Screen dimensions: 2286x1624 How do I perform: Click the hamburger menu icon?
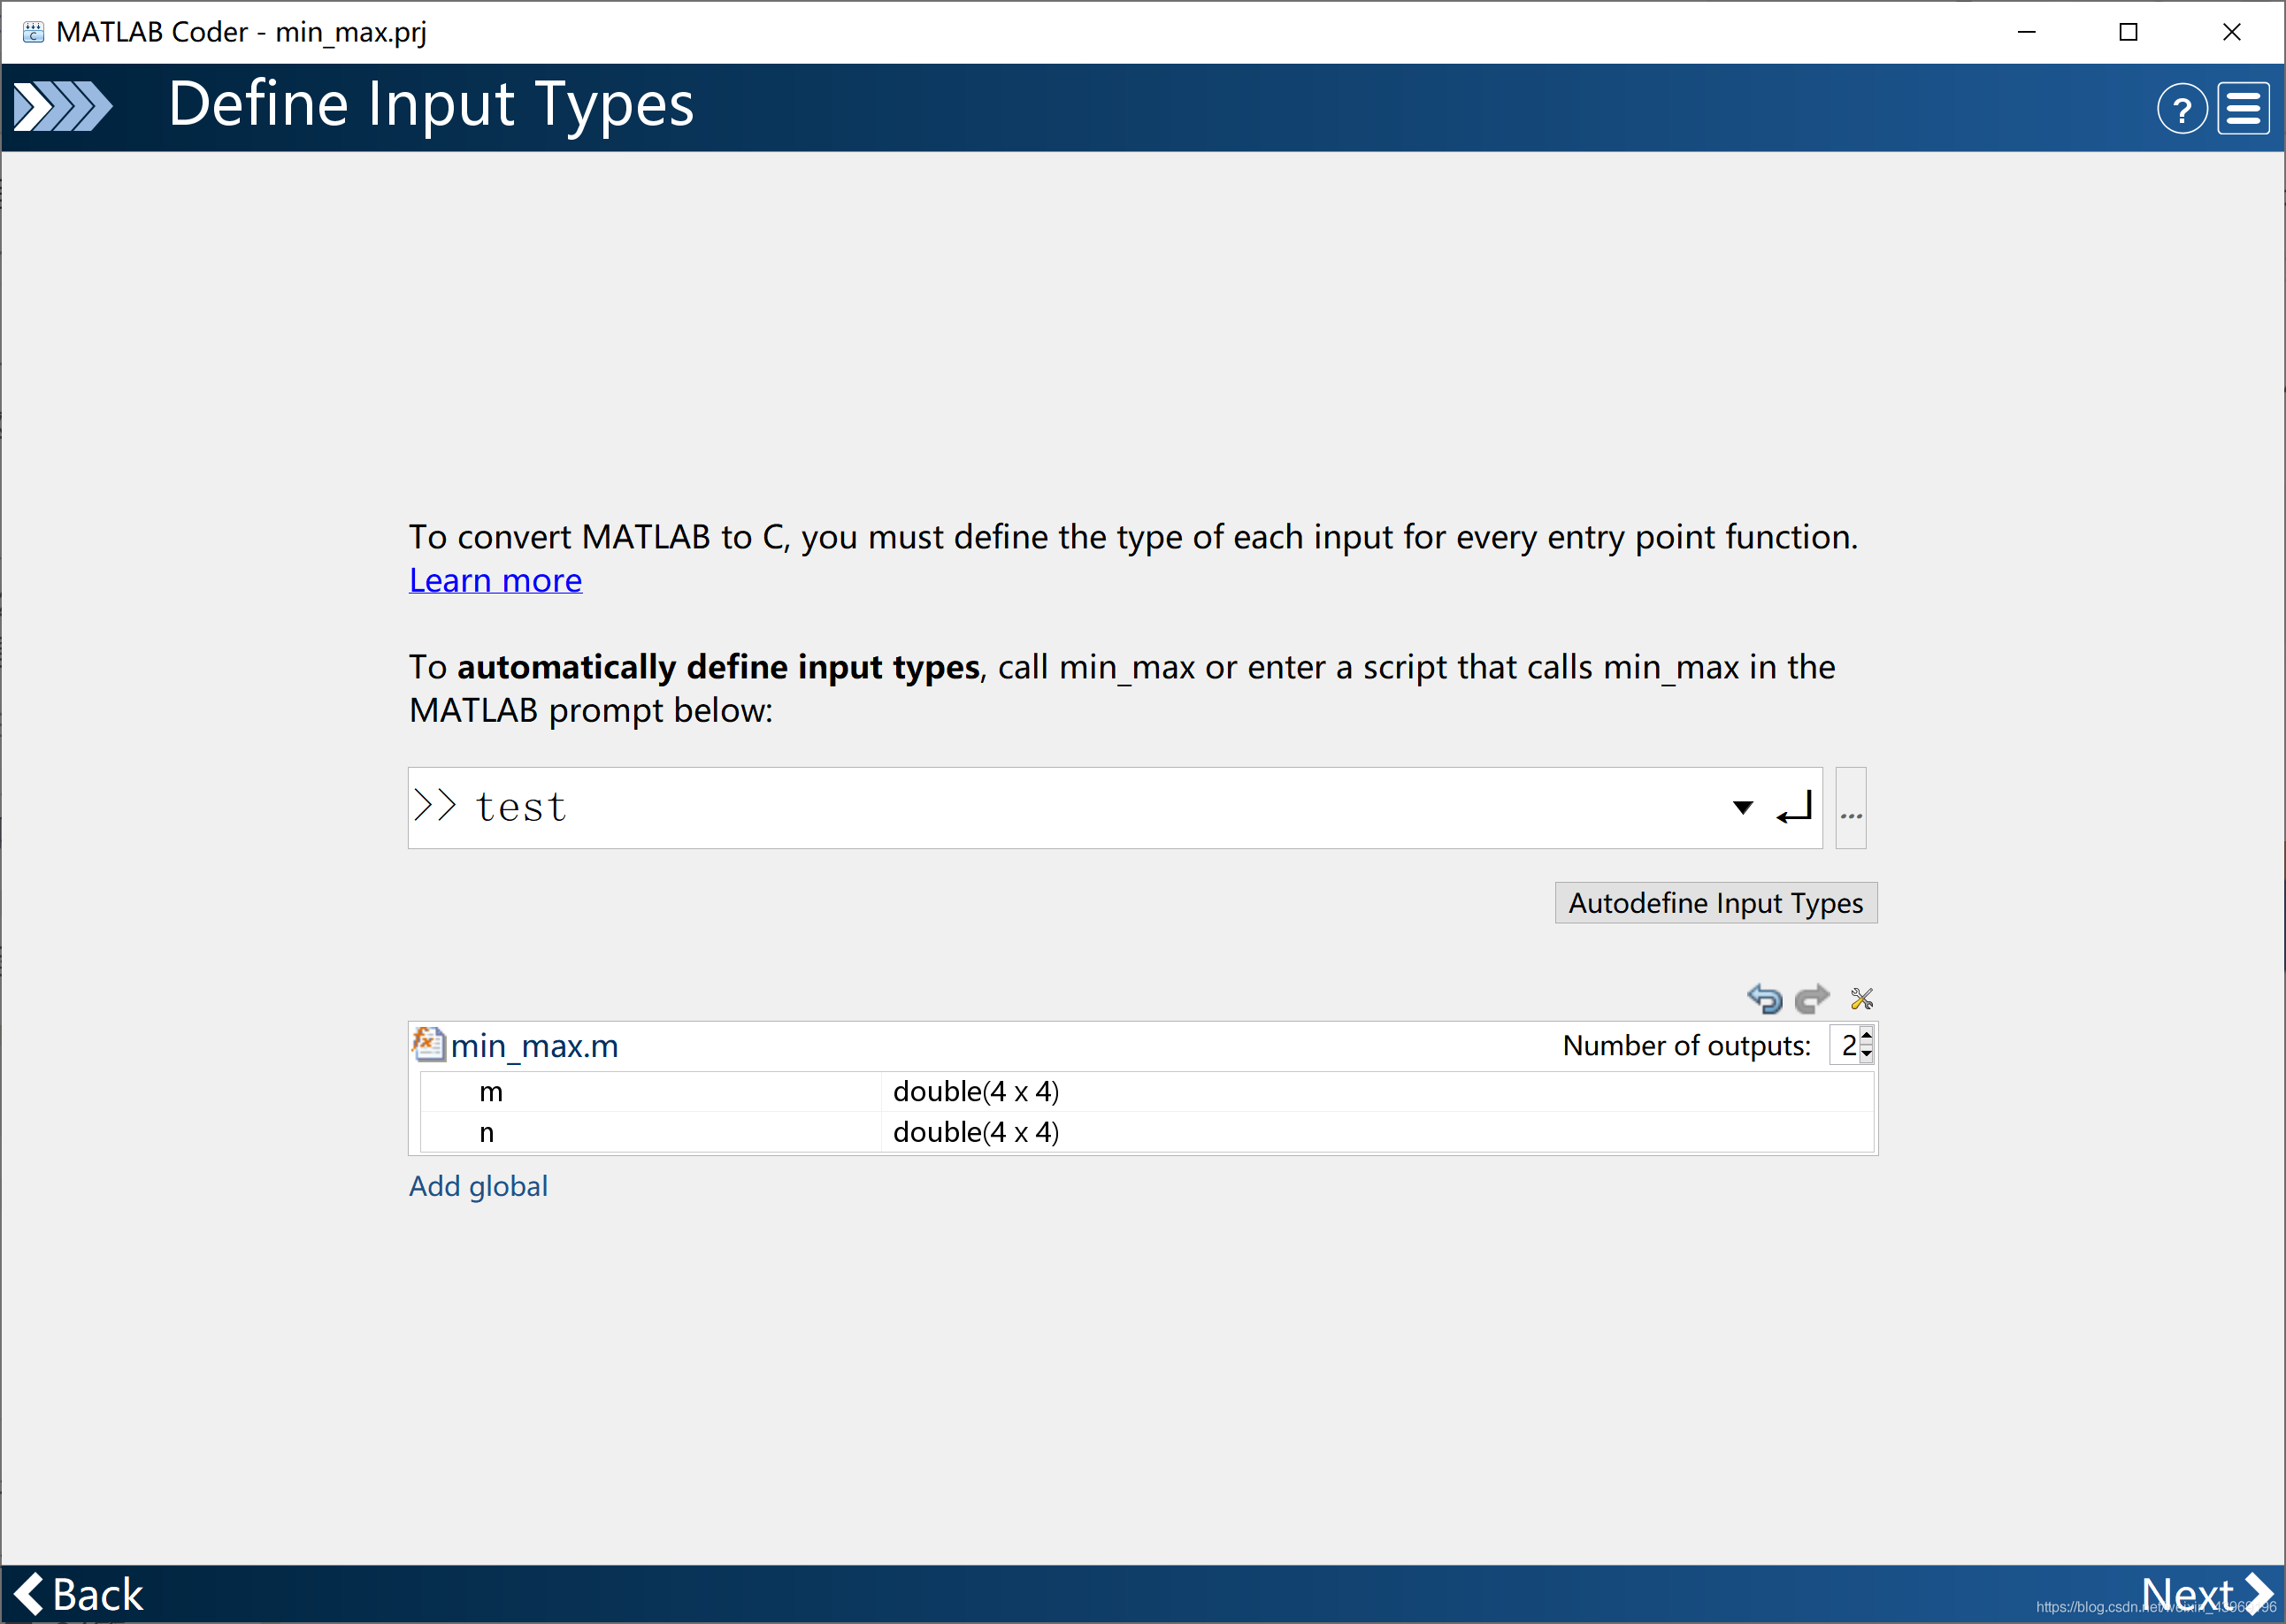tap(2244, 107)
